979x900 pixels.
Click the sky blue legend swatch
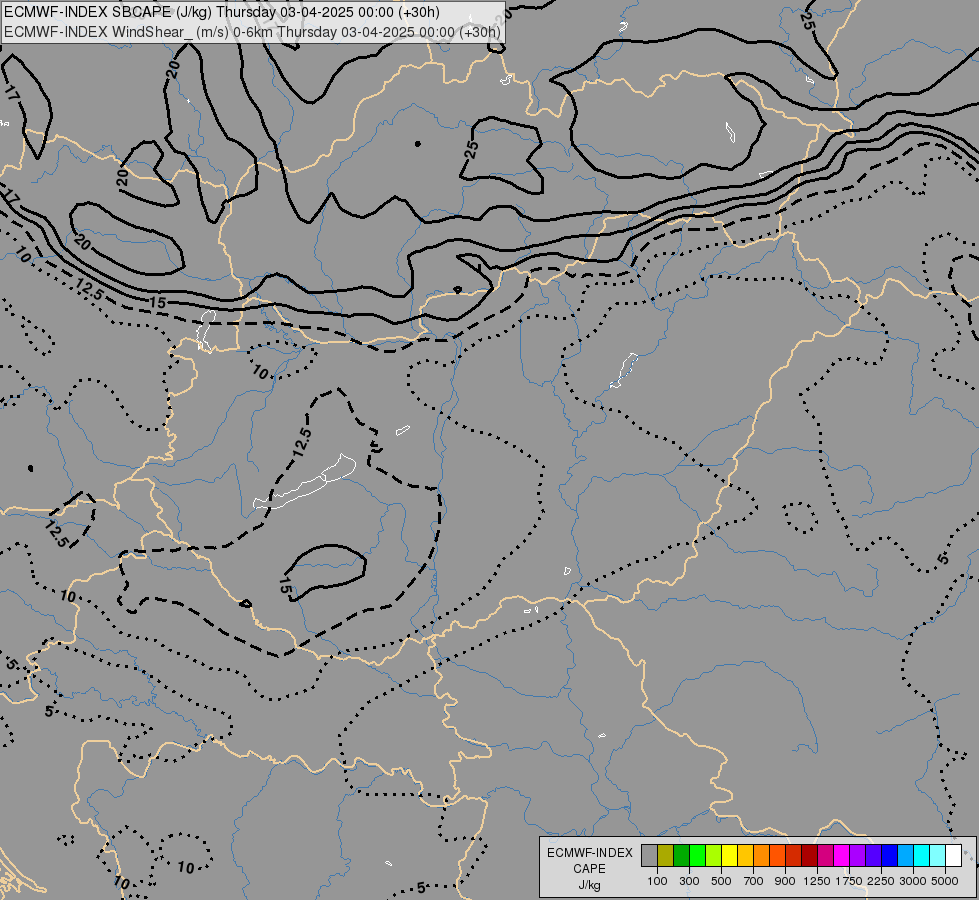pos(905,855)
